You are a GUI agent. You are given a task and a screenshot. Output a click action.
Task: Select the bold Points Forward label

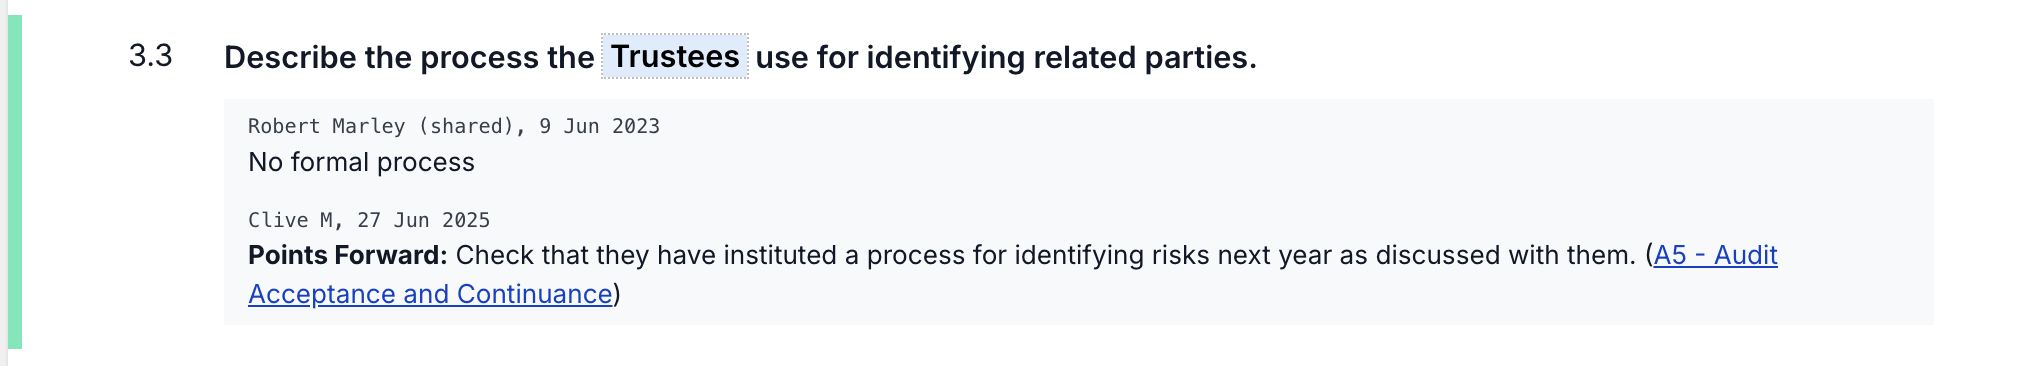coord(347,255)
